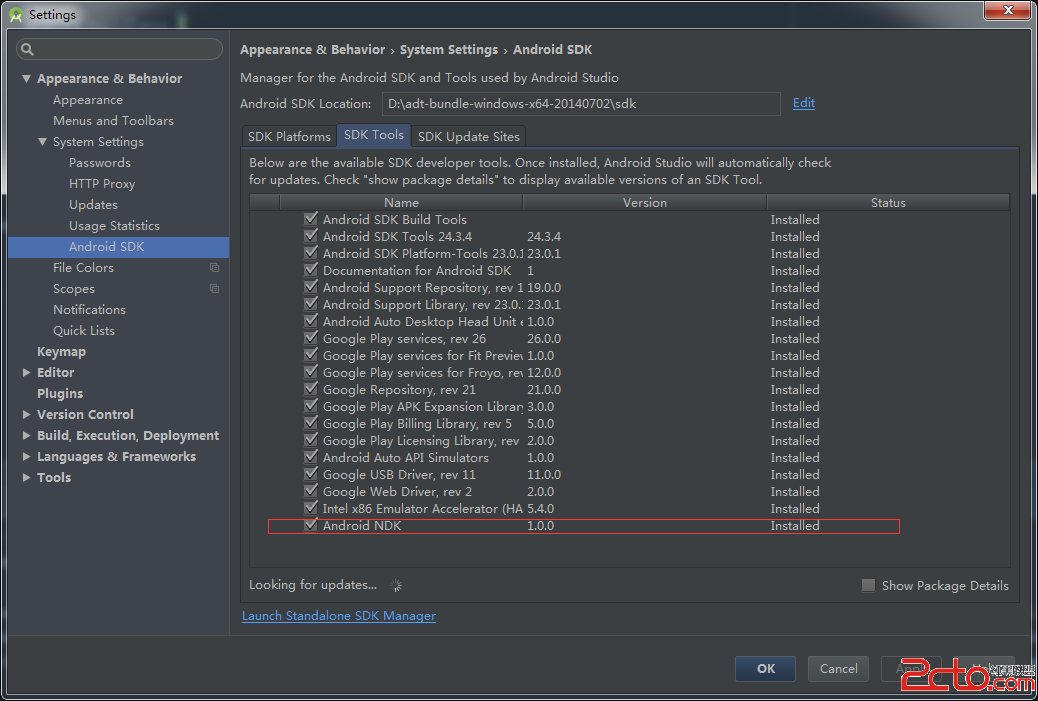Uncheck Android SDK Build Tools checkbox
The image size is (1038, 701).
(x=310, y=218)
